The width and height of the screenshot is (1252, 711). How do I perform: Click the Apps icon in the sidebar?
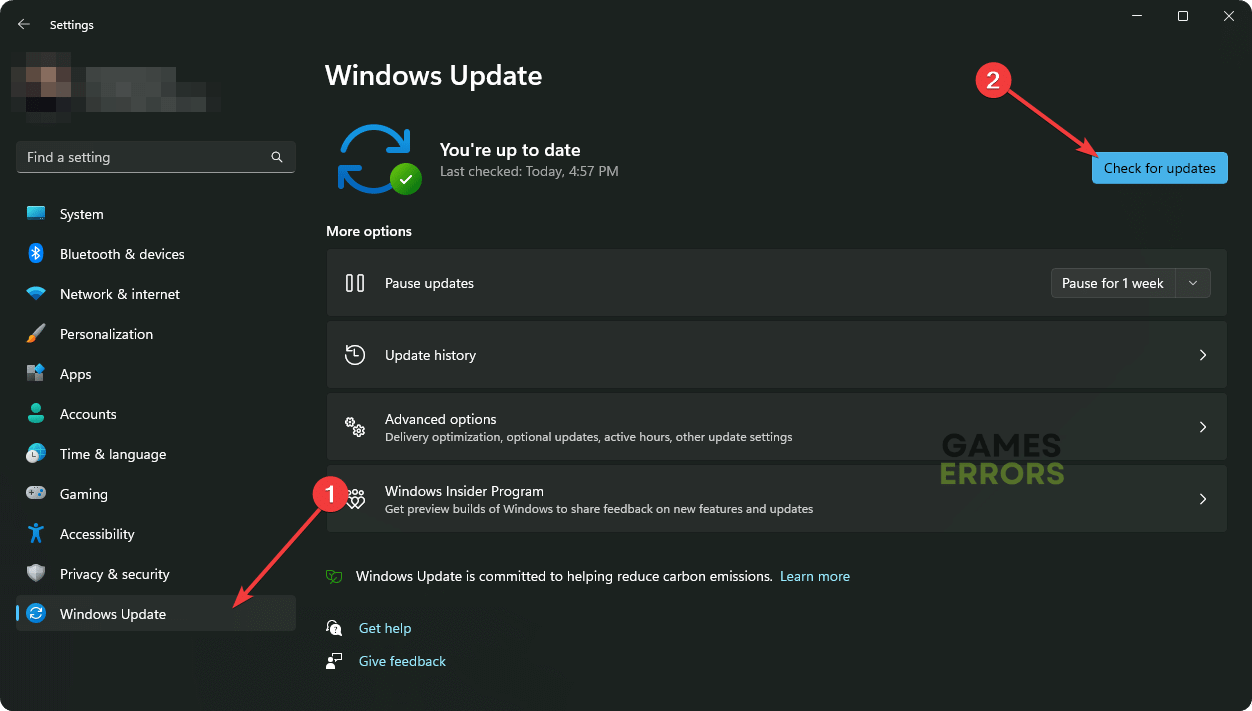pos(36,374)
